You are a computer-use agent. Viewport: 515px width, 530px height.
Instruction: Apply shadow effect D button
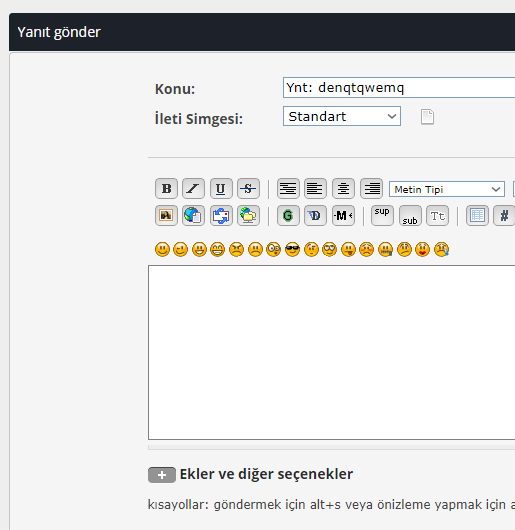[315, 215]
